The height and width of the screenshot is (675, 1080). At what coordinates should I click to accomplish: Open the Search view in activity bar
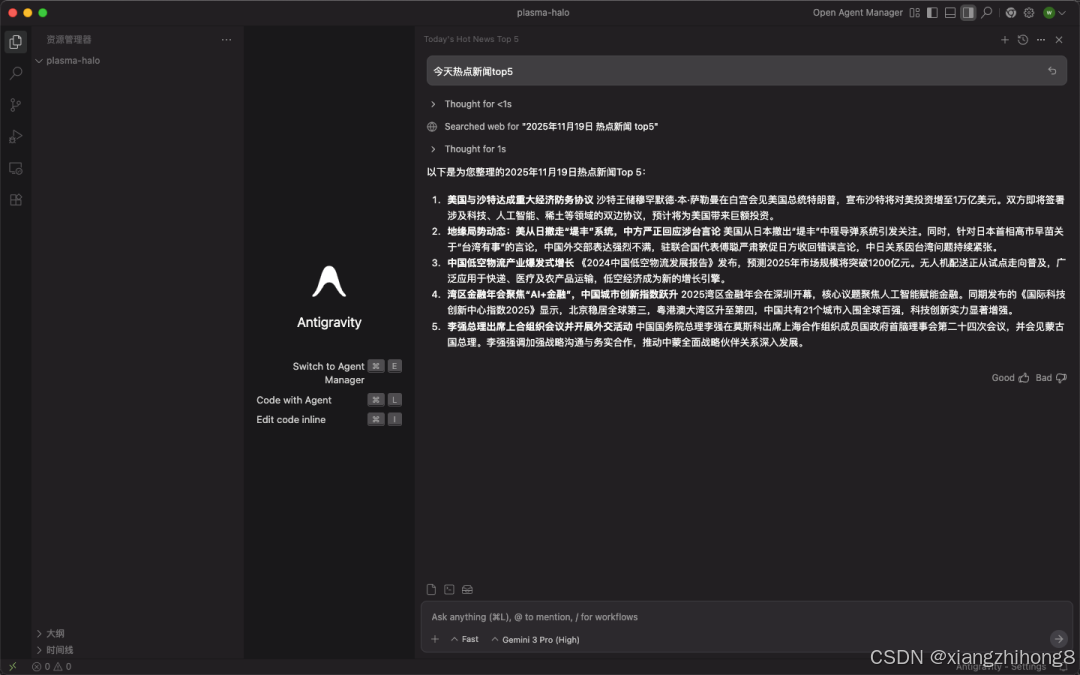[x=15, y=73]
